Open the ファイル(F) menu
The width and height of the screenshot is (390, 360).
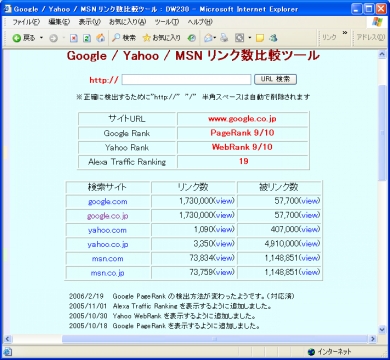[x=26, y=22]
